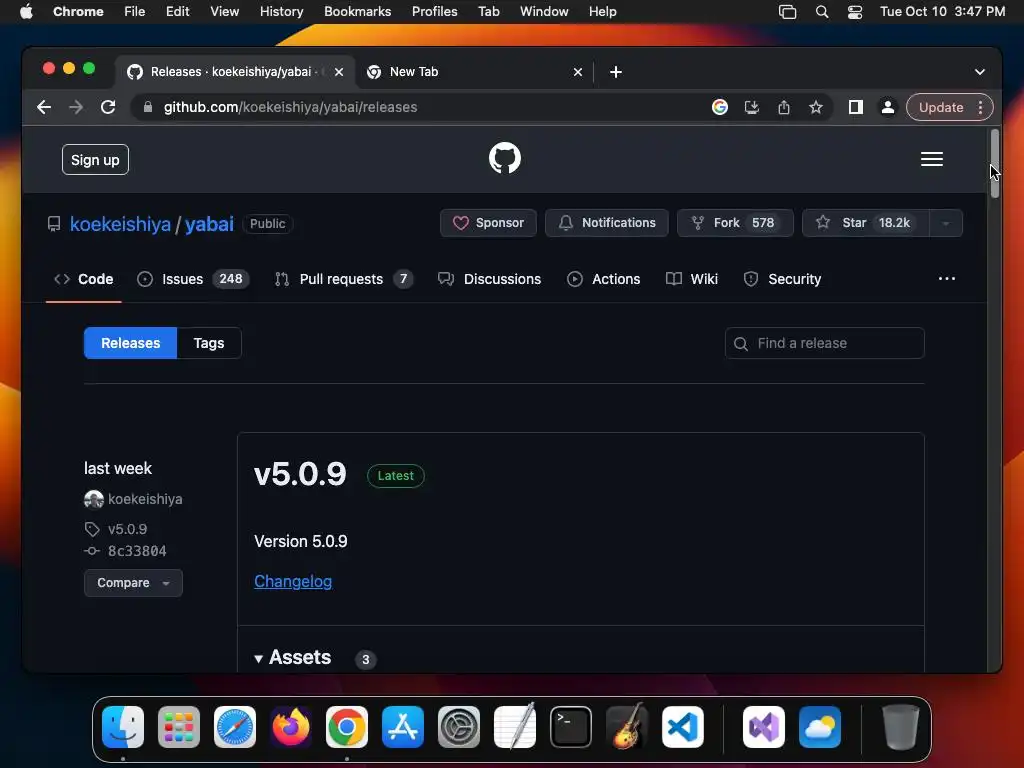Go forward in Chrome
The image size is (1024, 768).
tap(76, 107)
